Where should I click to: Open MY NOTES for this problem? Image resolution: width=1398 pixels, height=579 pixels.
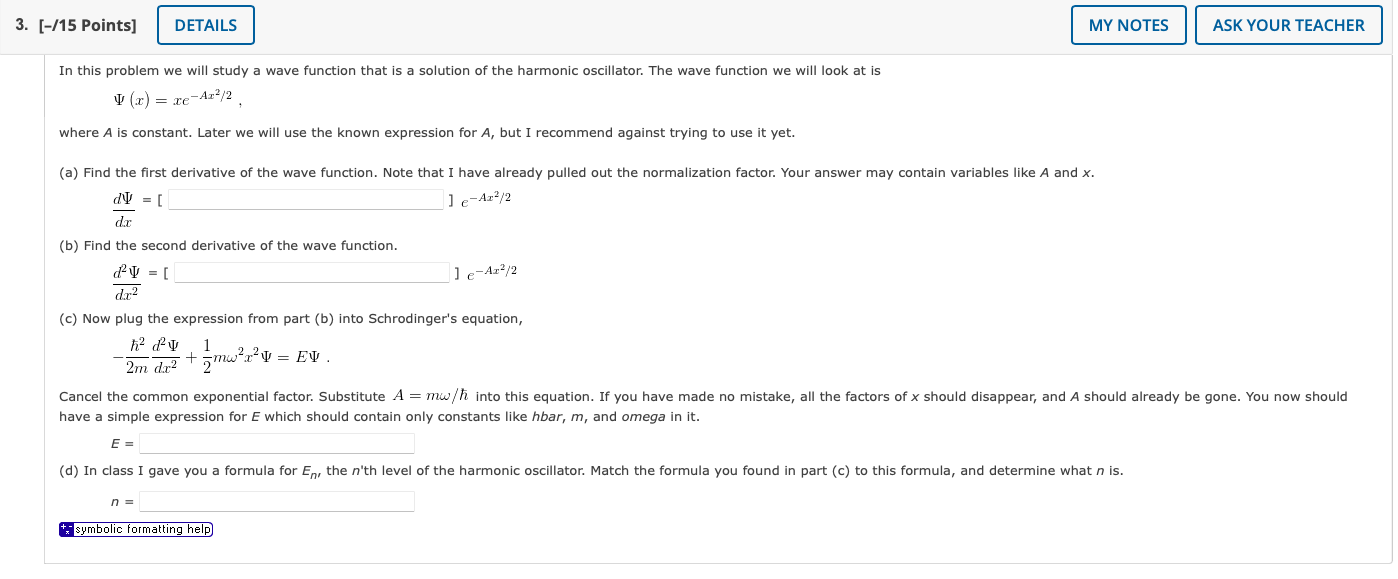(1128, 25)
